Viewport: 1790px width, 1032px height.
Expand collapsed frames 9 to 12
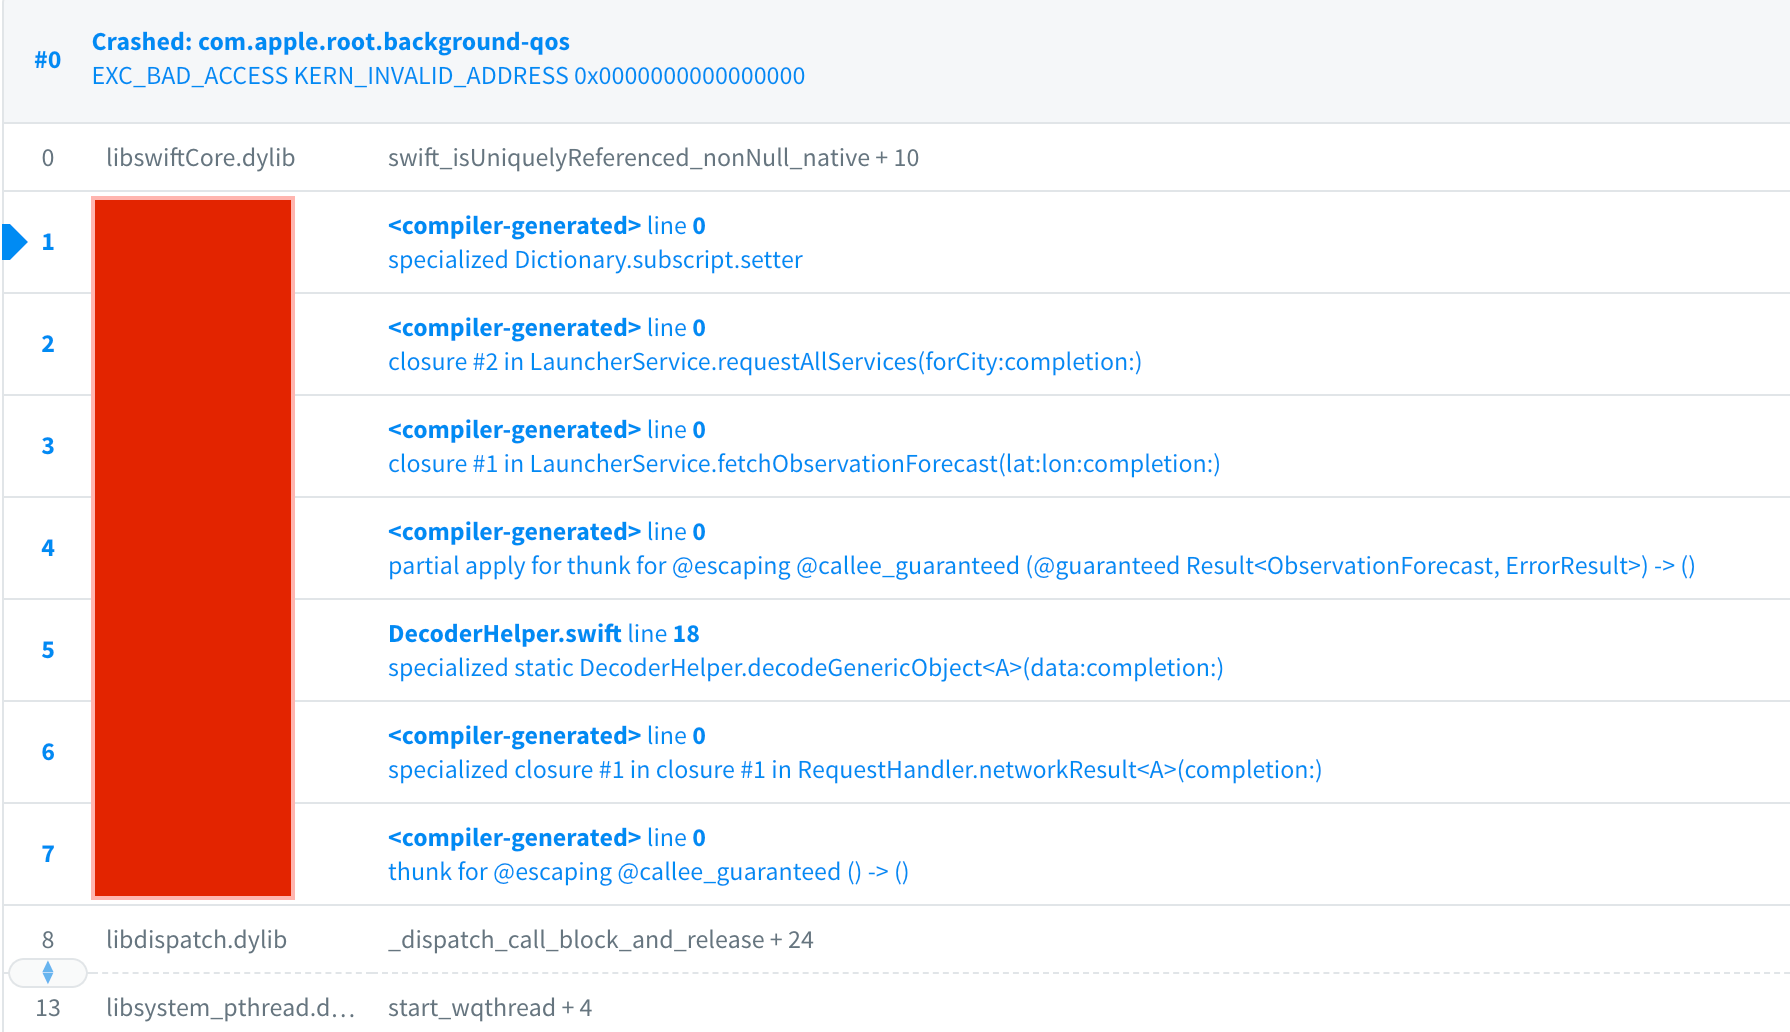[47, 972]
